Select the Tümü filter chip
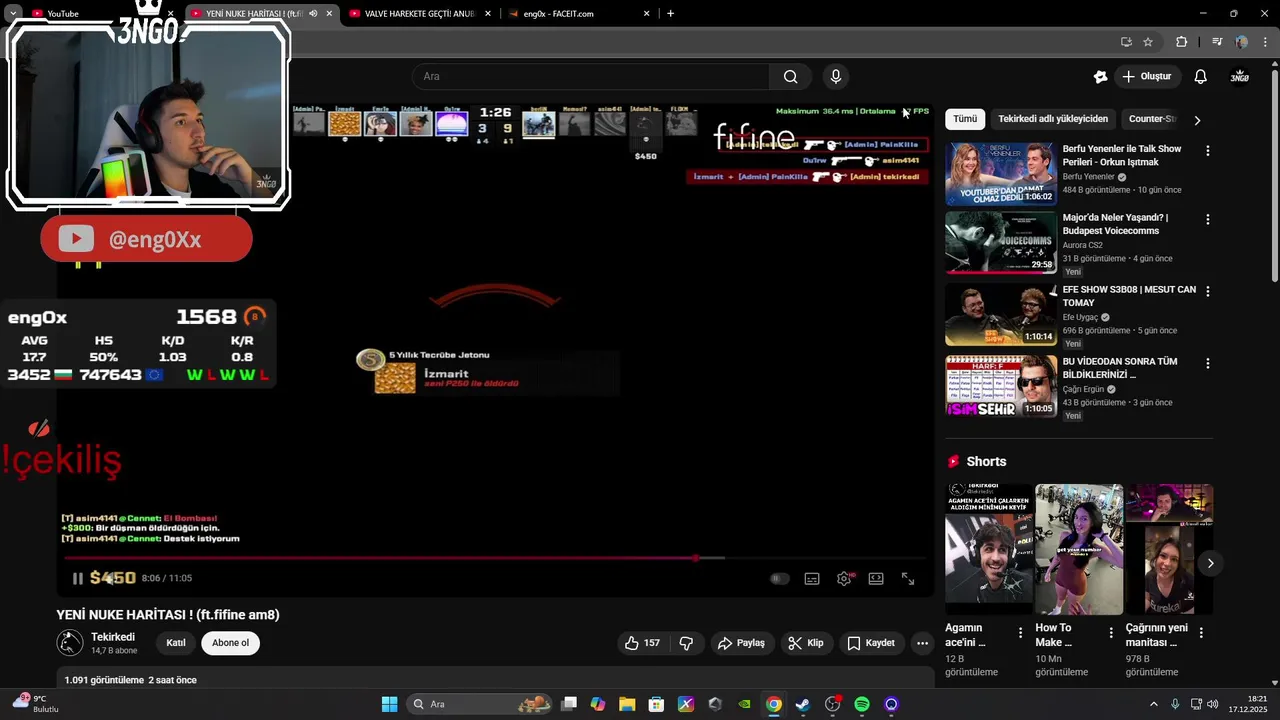The width and height of the screenshot is (1280, 720). click(x=965, y=119)
